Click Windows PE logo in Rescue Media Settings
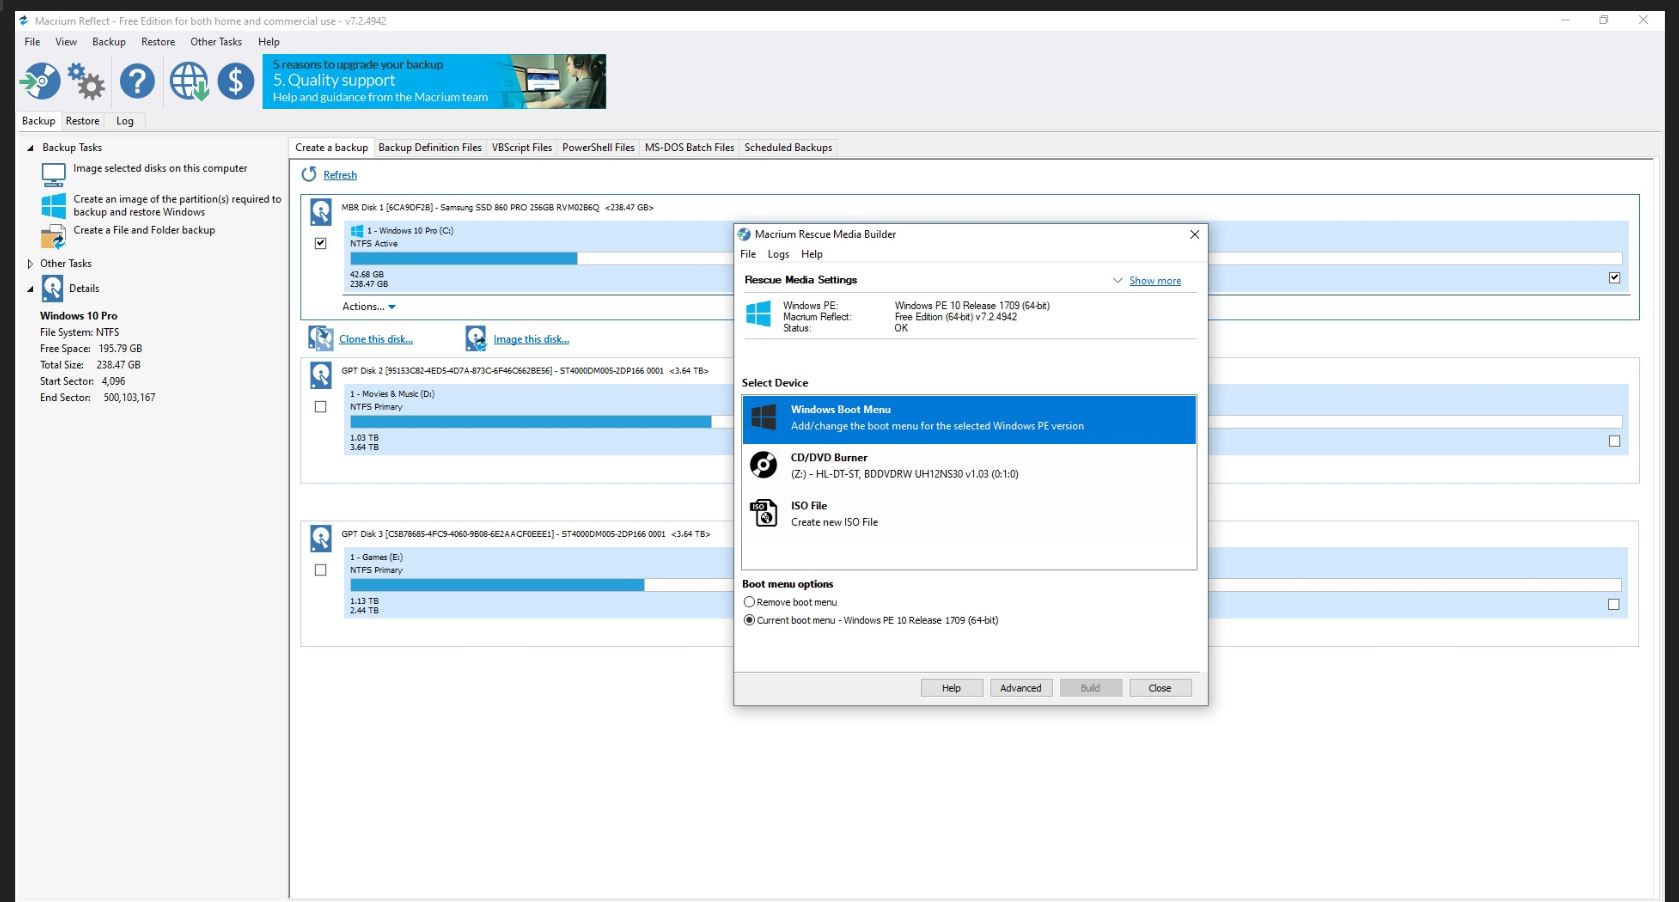The image size is (1679, 902). [x=759, y=313]
